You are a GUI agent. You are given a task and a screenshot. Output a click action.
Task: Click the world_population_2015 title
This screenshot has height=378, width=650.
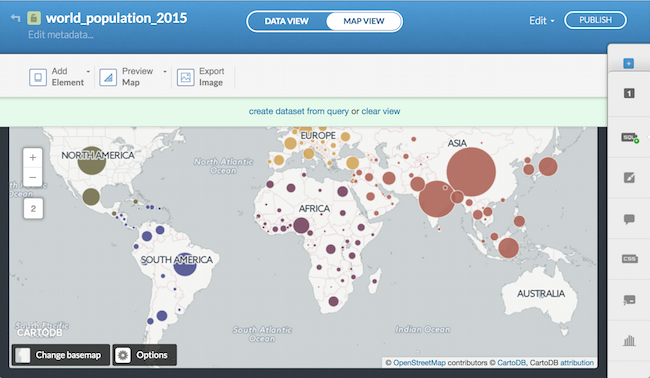pyautogui.click(x=116, y=18)
